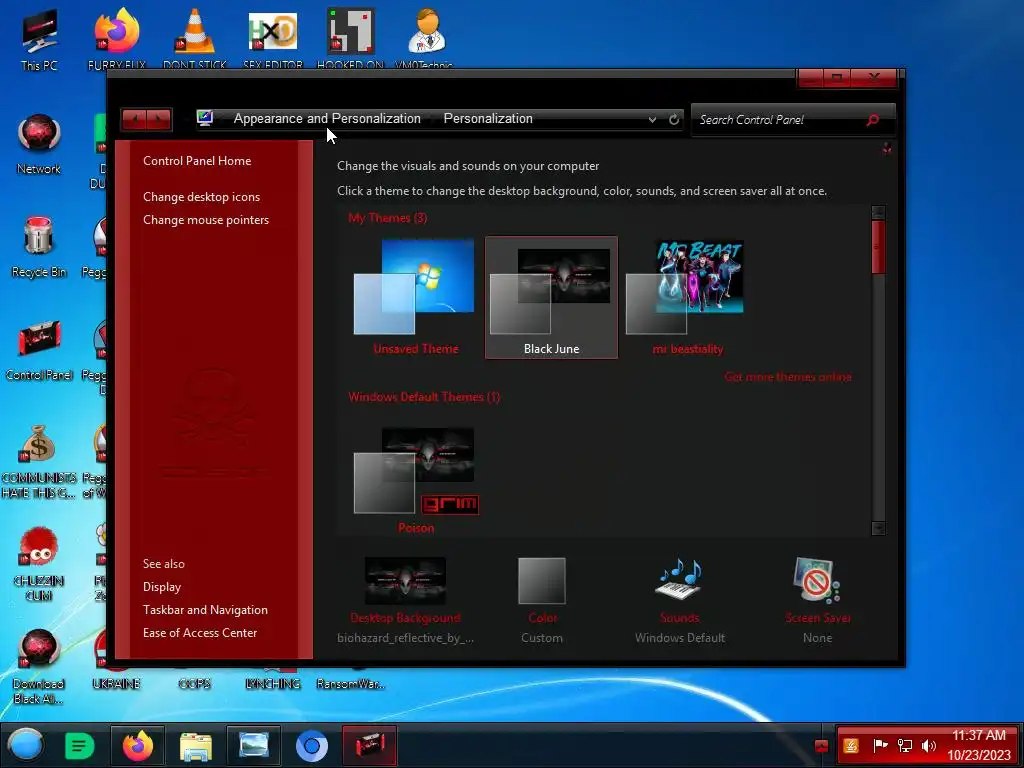The width and height of the screenshot is (1024, 768).
Task: Open HOOKED ON desktop shortcut
Action: (351, 39)
